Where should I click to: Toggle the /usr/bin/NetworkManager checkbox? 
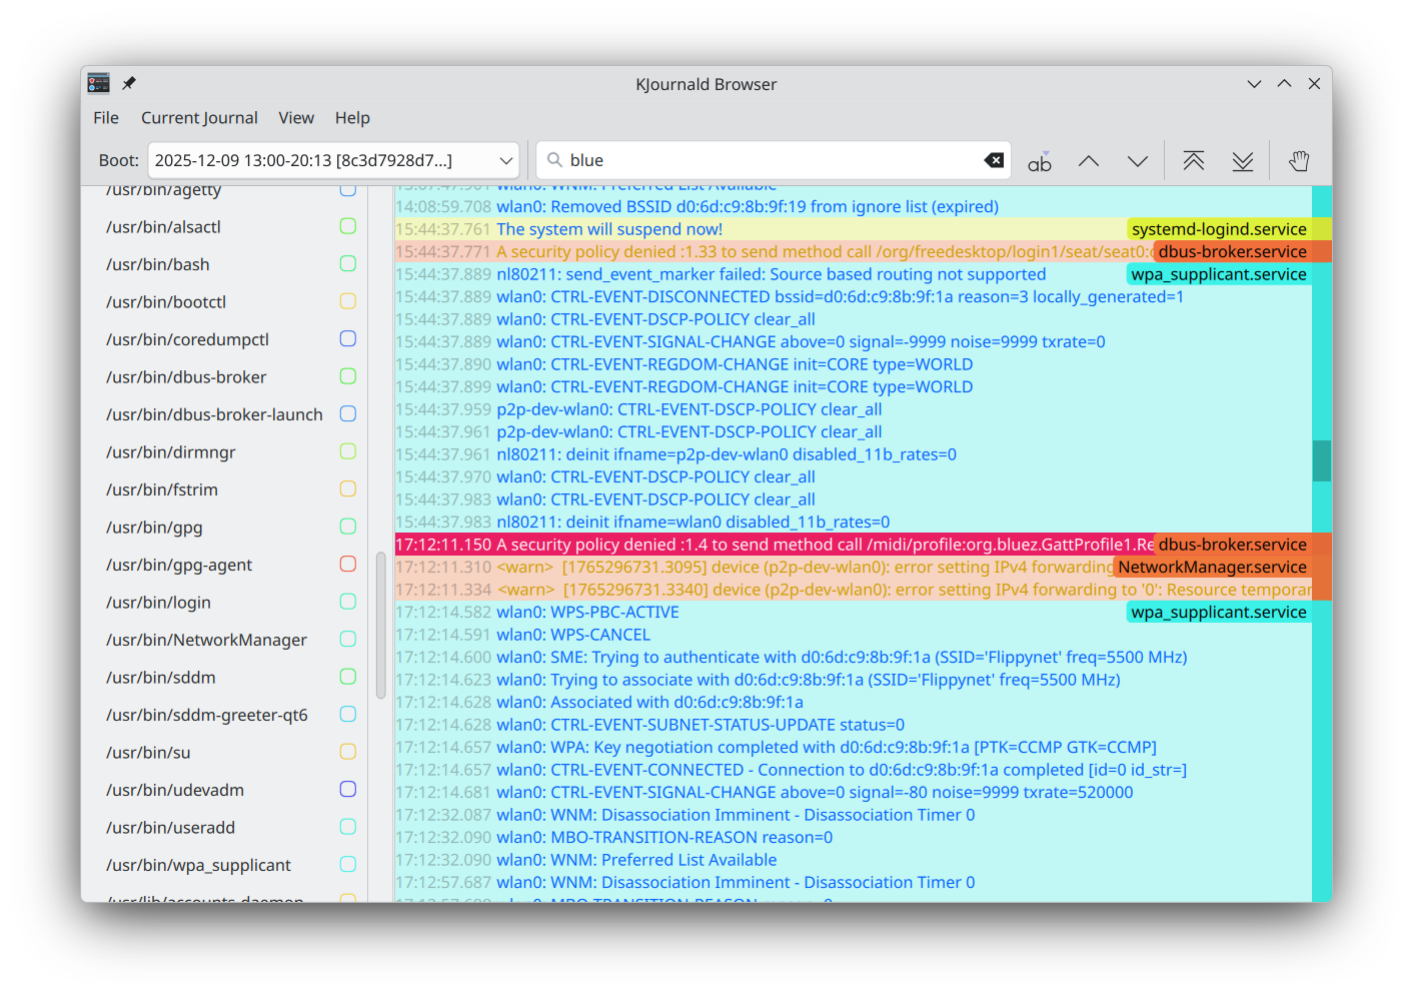tap(348, 639)
